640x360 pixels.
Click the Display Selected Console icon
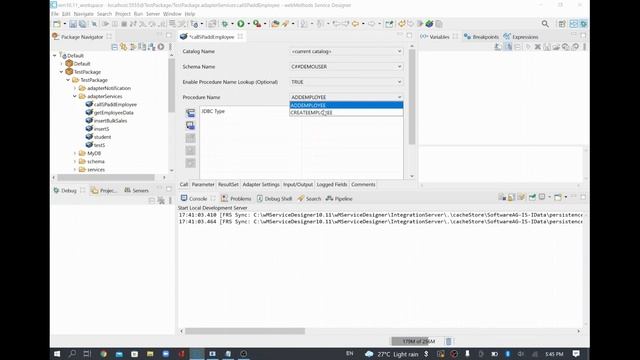pyautogui.click(x=542, y=198)
